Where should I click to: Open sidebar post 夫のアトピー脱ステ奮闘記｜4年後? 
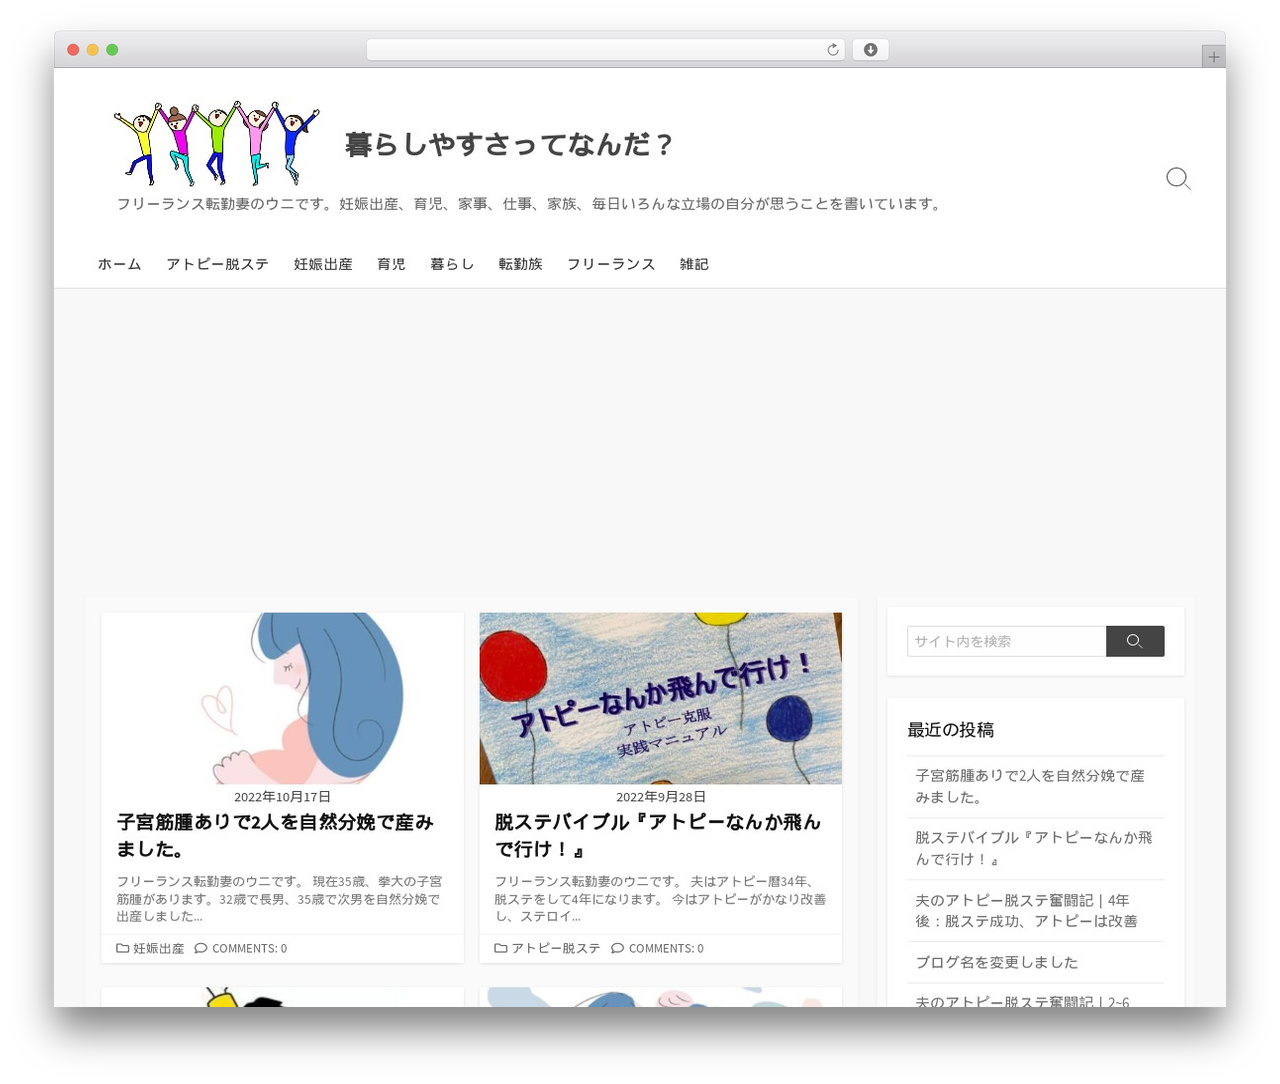tap(1026, 910)
